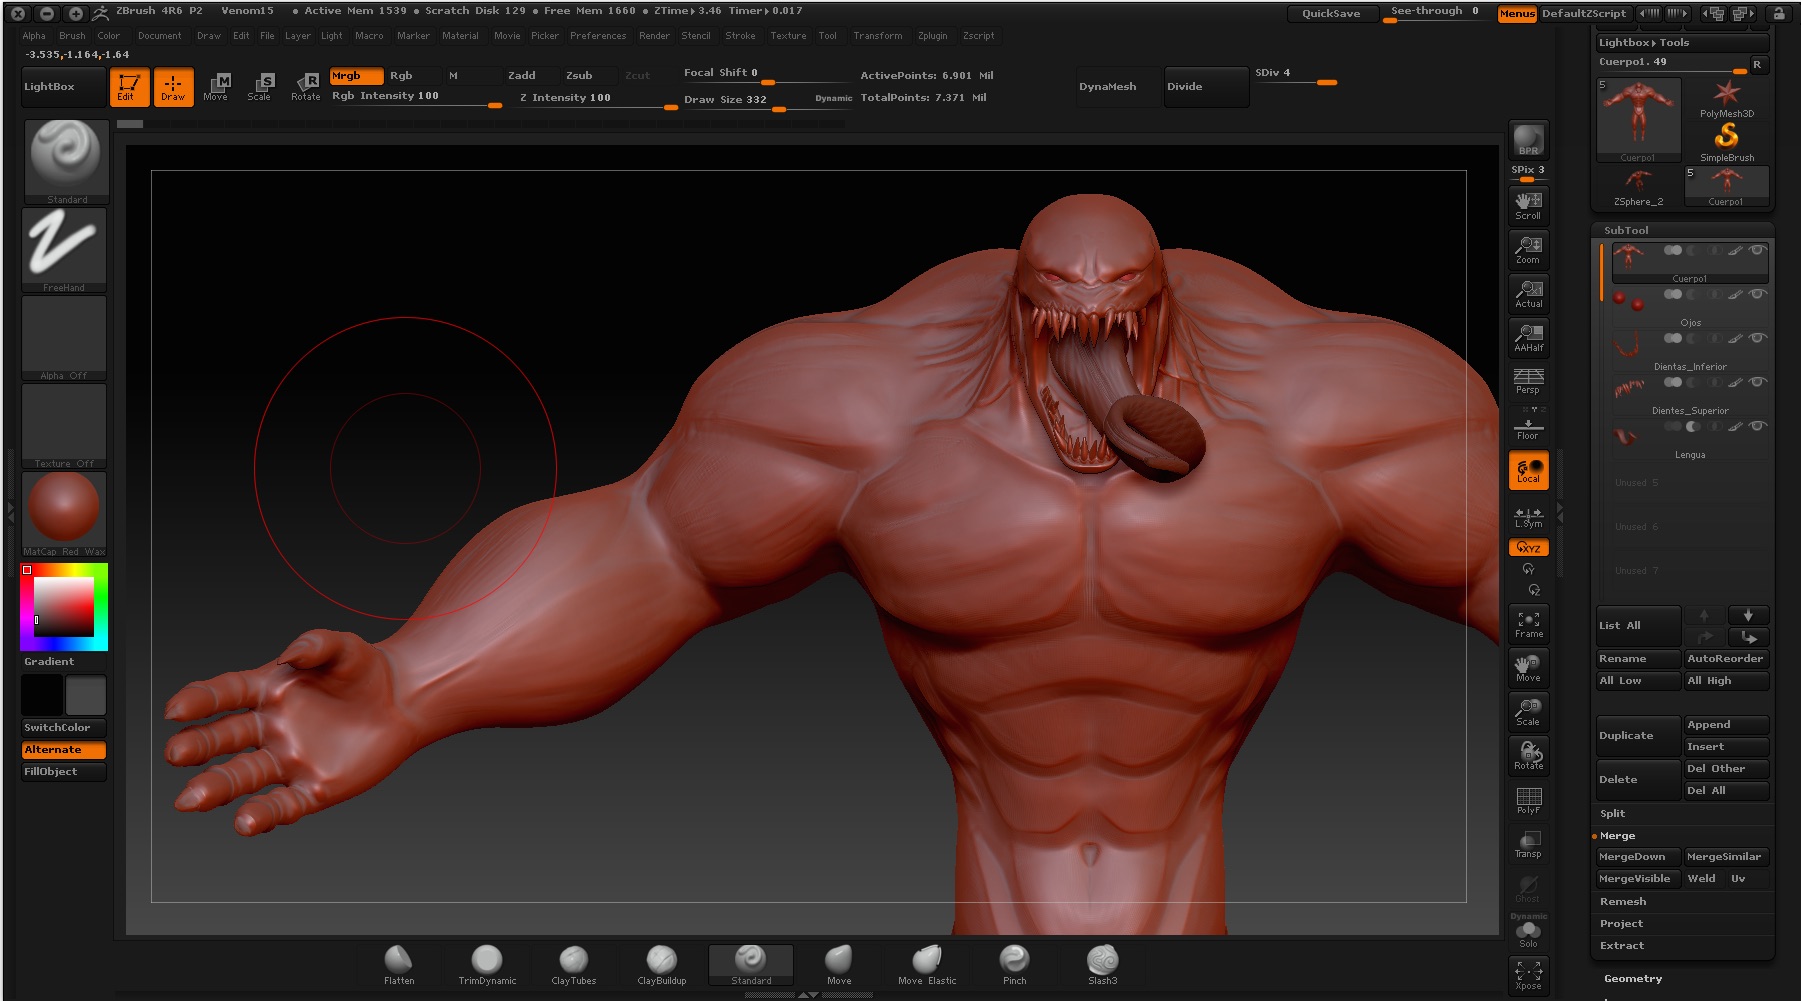
Task: Enable Solo mode on the right shelf
Action: (x=1528, y=930)
